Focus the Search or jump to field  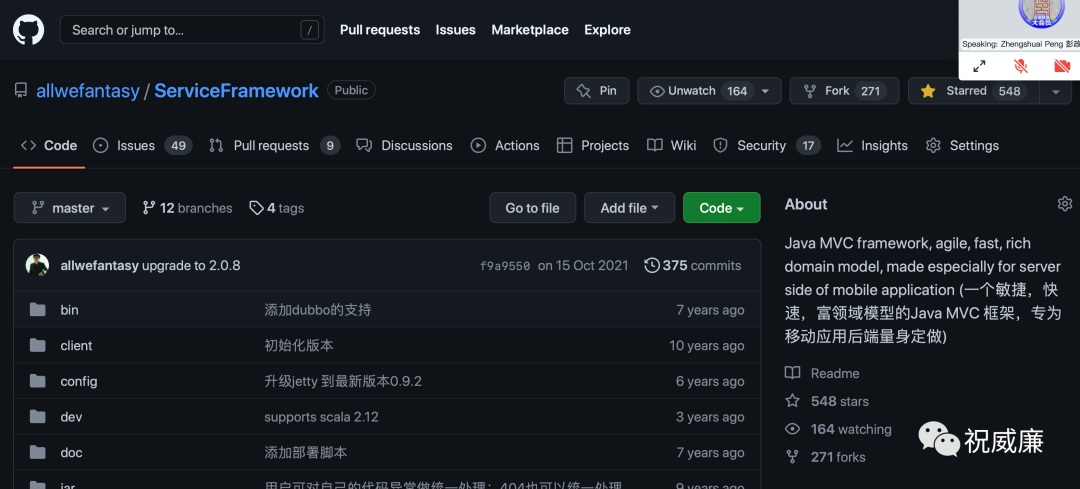point(192,30)
